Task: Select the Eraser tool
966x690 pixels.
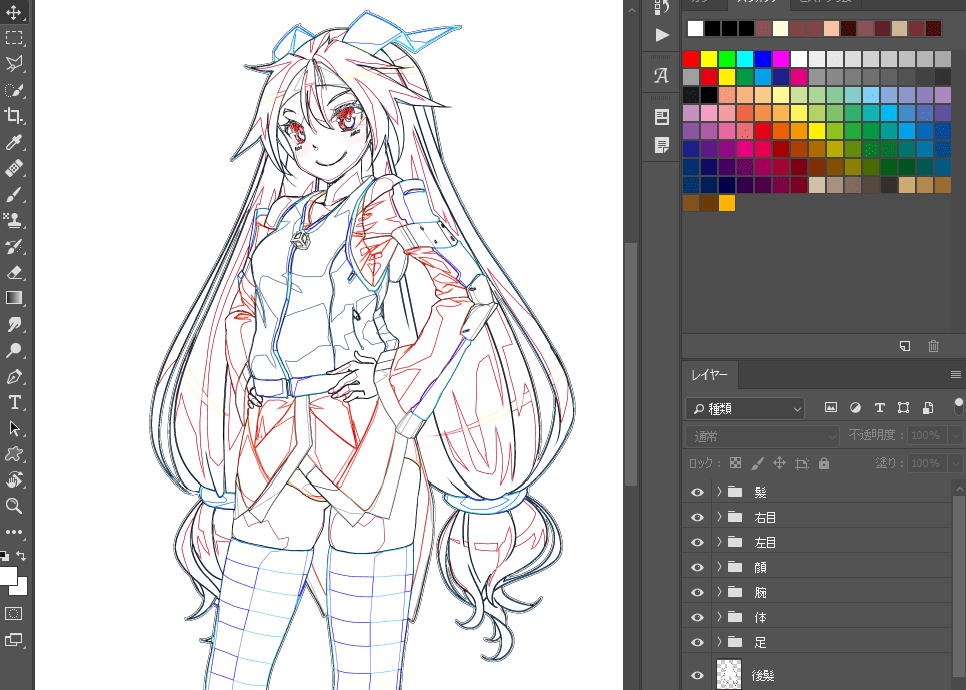Action: [14, 272]
